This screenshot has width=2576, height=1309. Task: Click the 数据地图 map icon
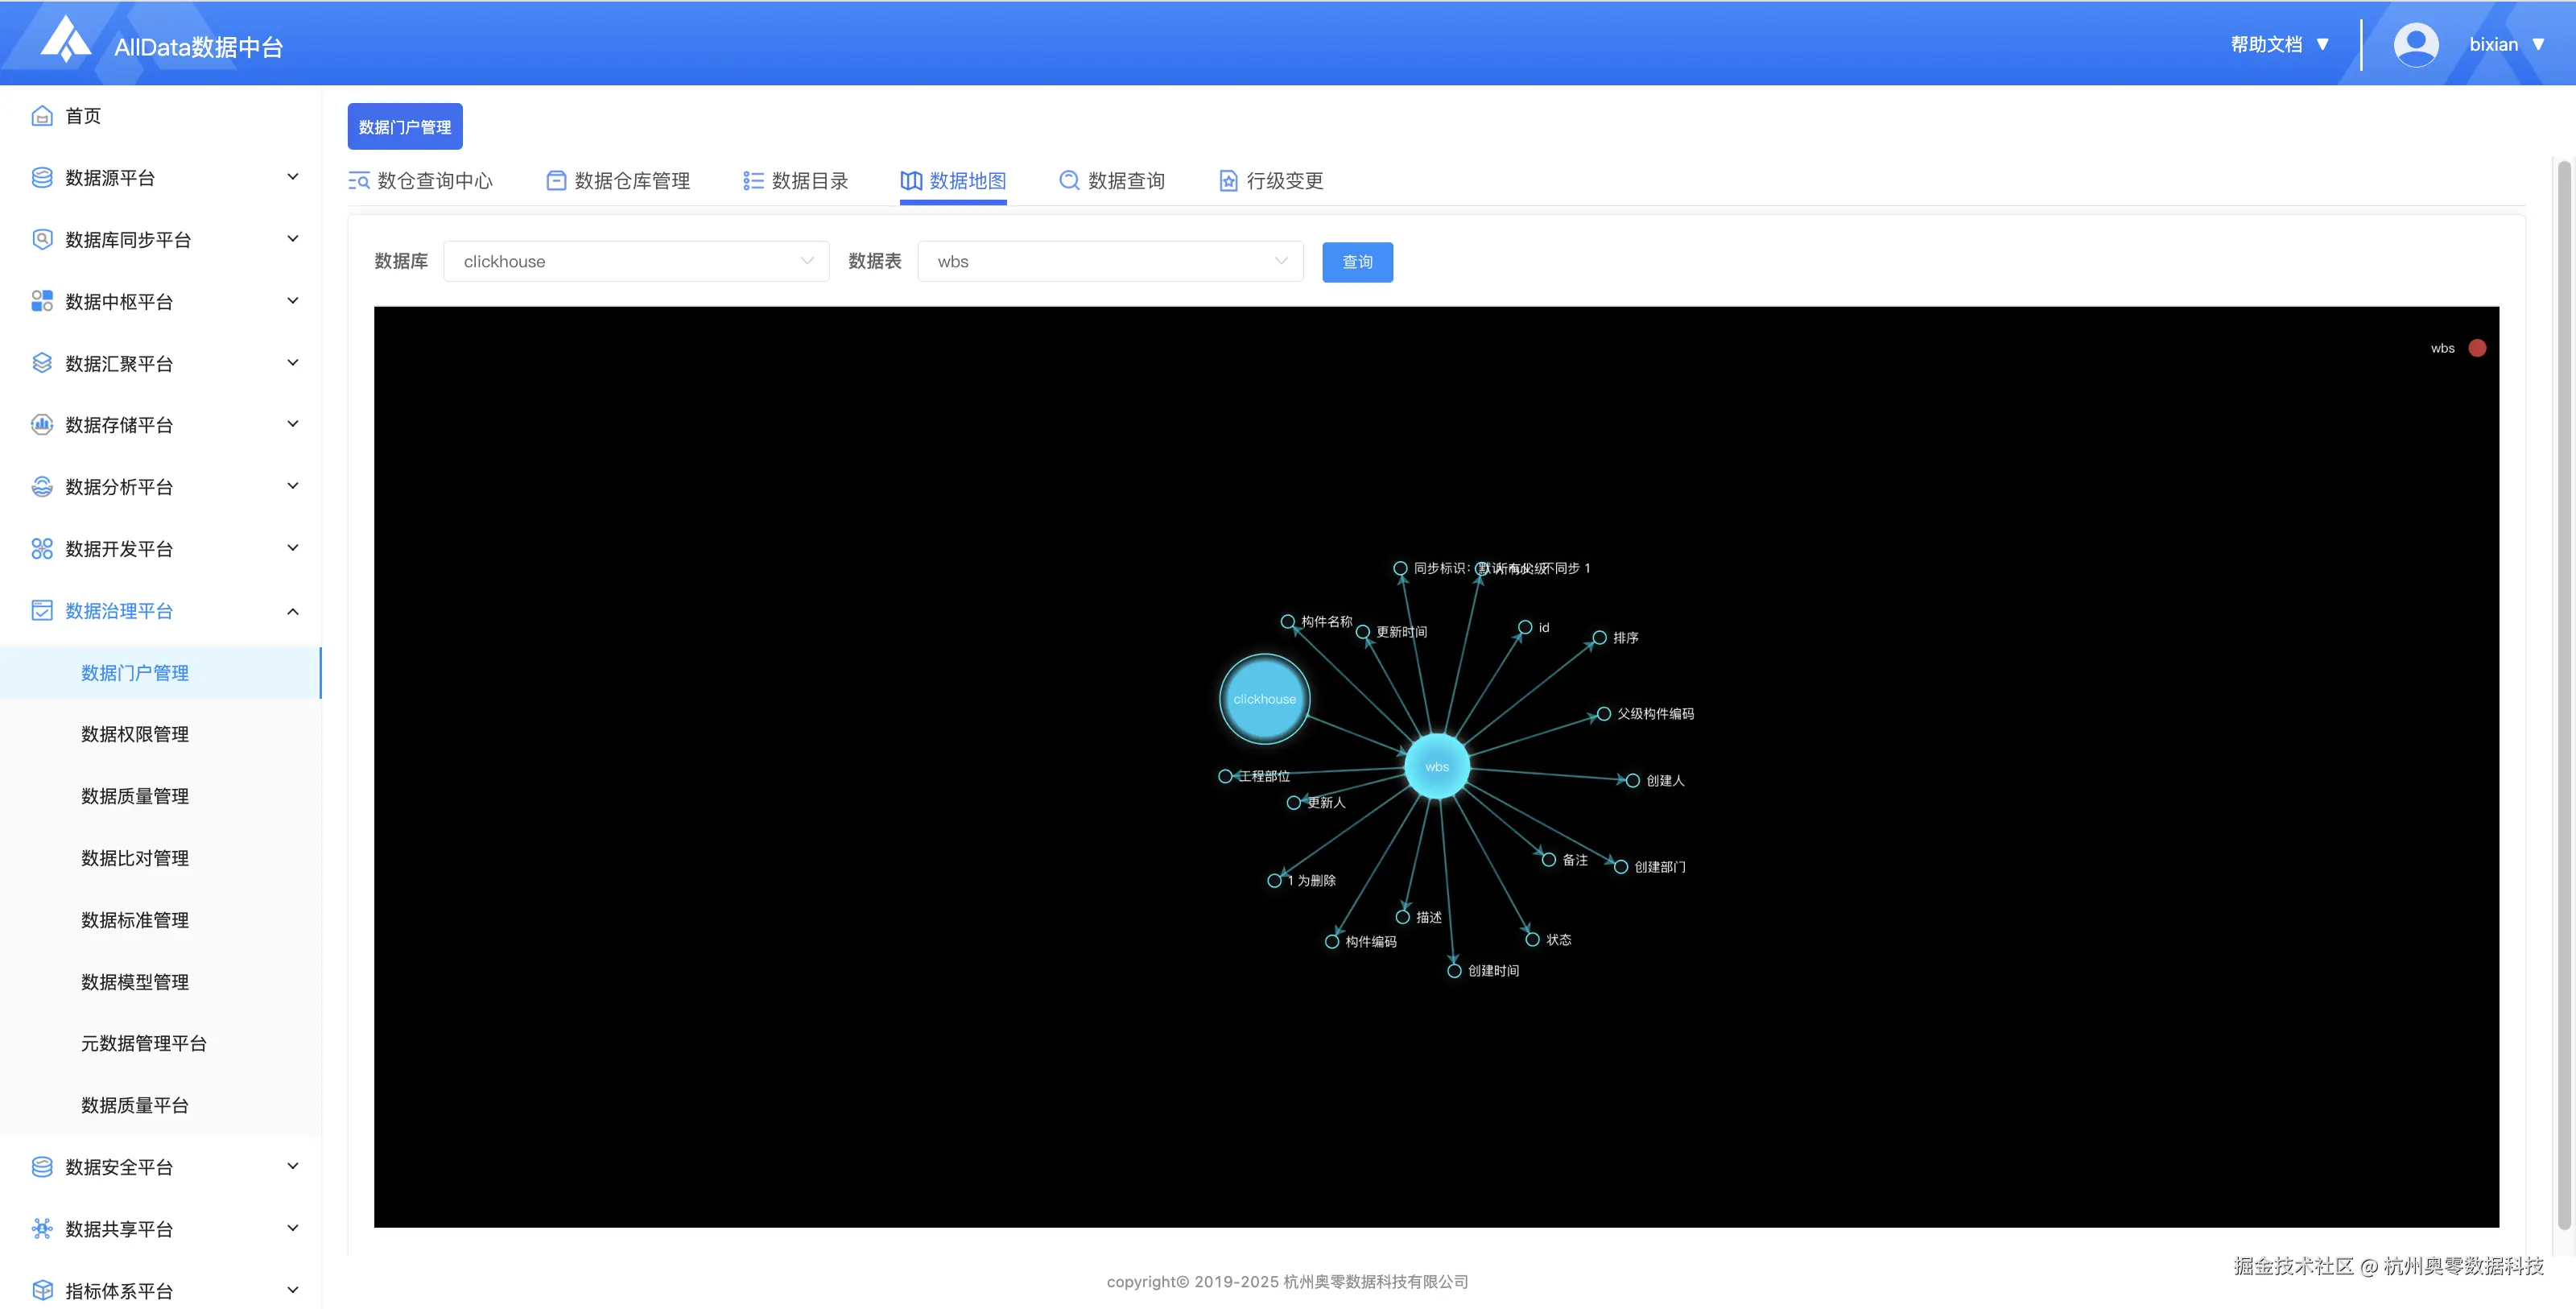(x=911, y=181)
